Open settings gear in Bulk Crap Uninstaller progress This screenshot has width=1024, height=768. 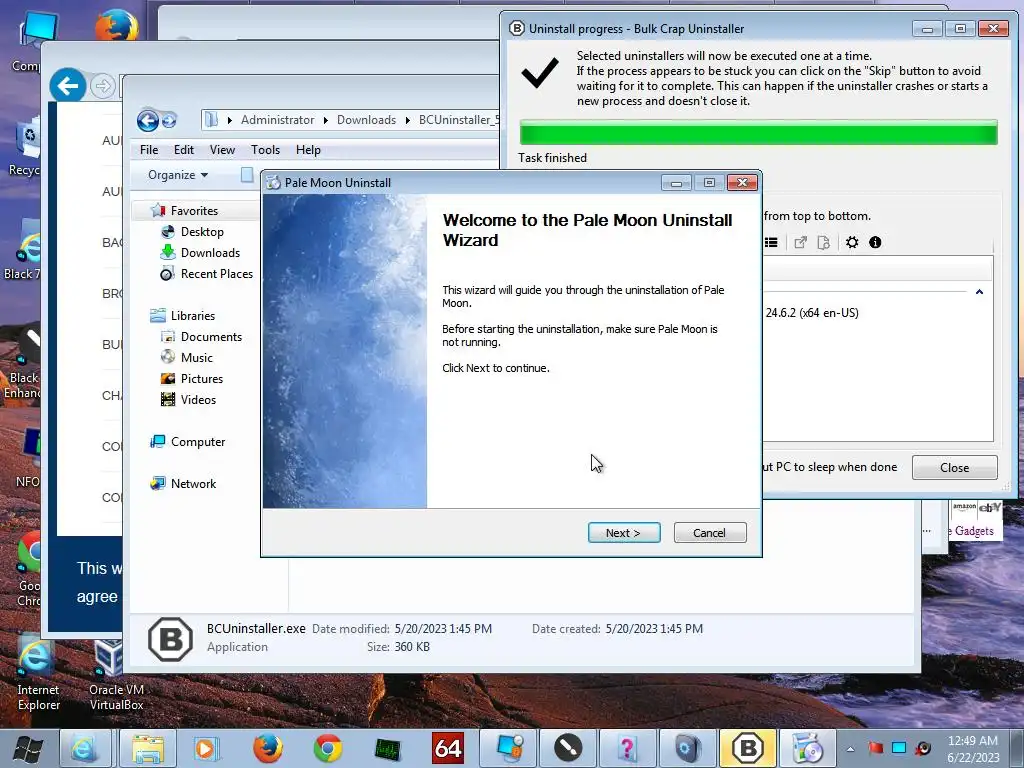tap(852, 242)
